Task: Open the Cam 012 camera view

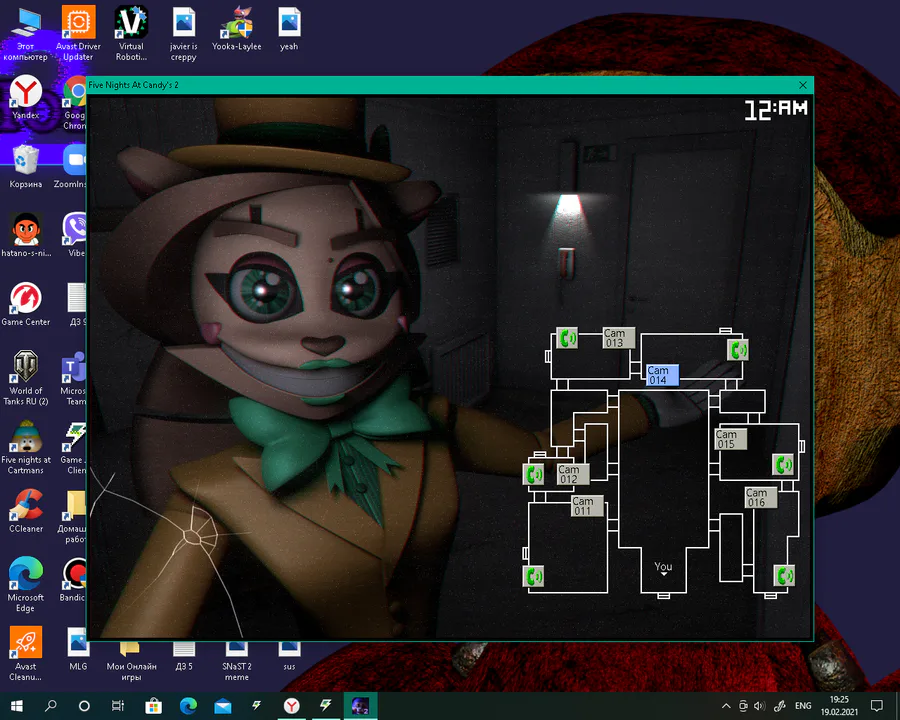Action: tap(573, 474)
